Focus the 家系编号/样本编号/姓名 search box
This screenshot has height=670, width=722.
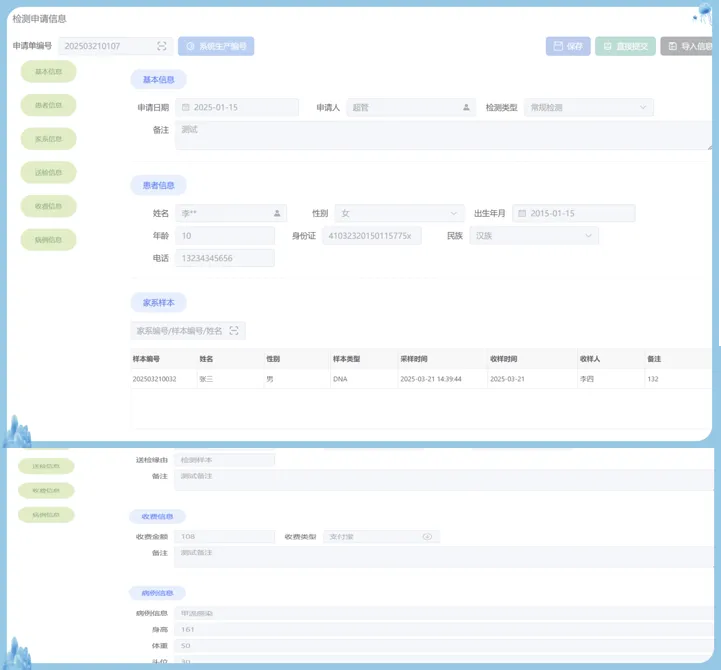[x=188, y=331]
